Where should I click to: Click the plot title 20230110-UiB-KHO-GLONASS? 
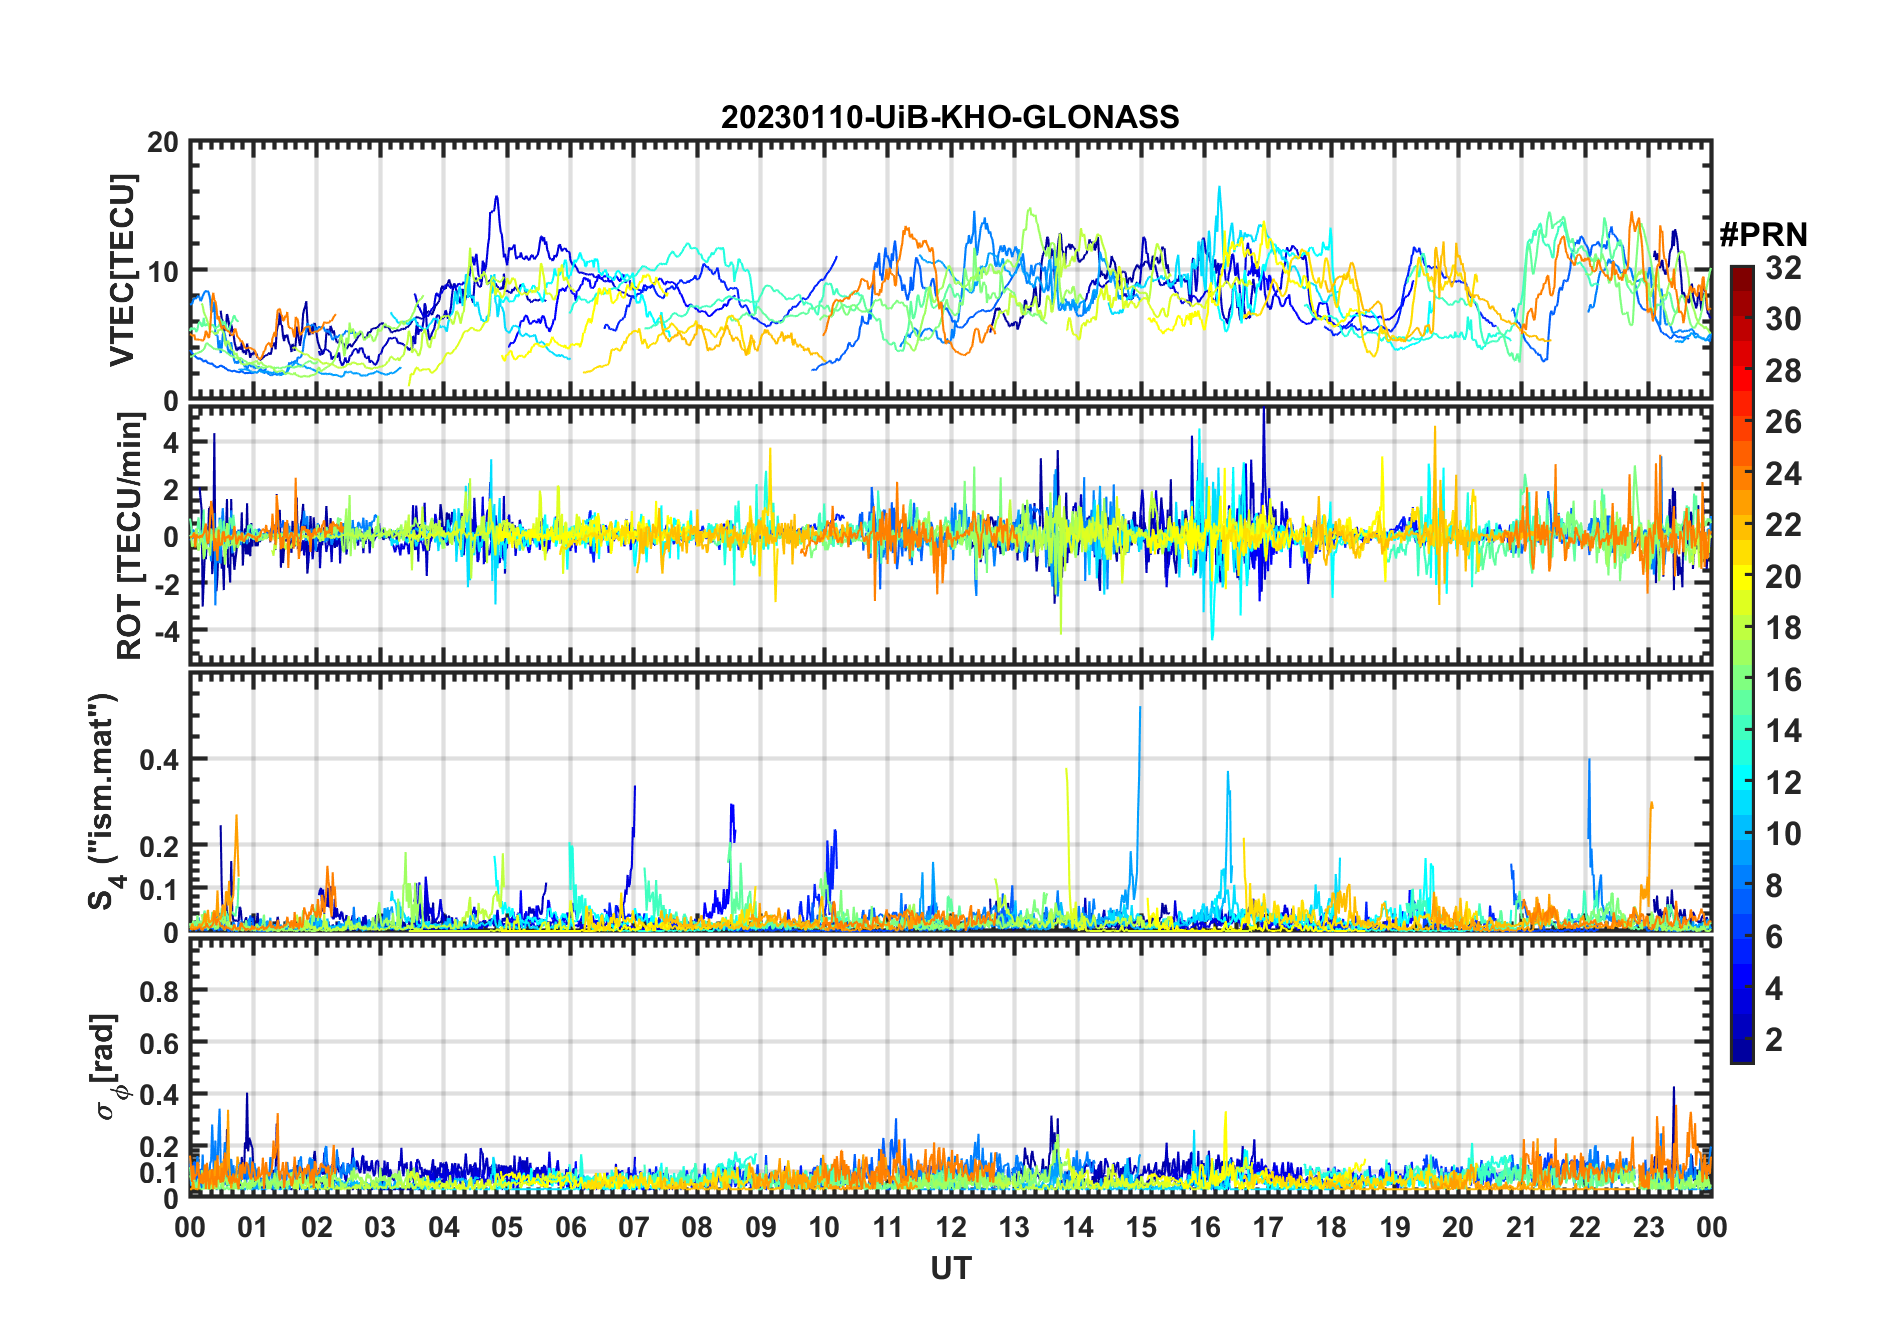(950, 117)
